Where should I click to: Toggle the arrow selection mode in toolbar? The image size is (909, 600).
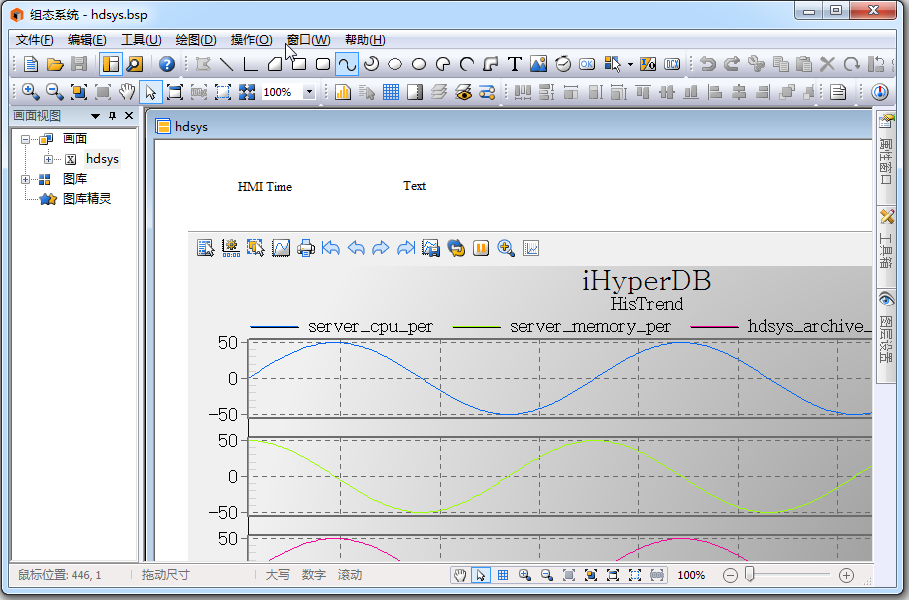(x=151, y=92)
